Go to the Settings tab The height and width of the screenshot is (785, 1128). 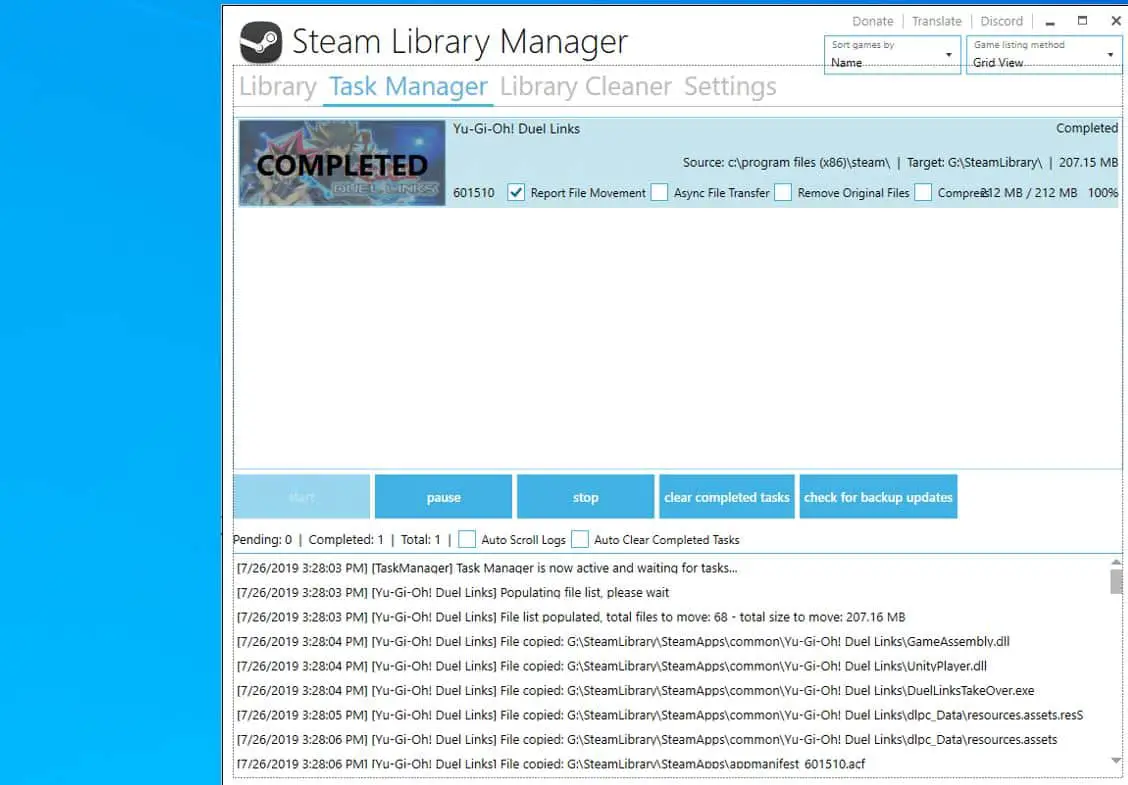(730, 86)
